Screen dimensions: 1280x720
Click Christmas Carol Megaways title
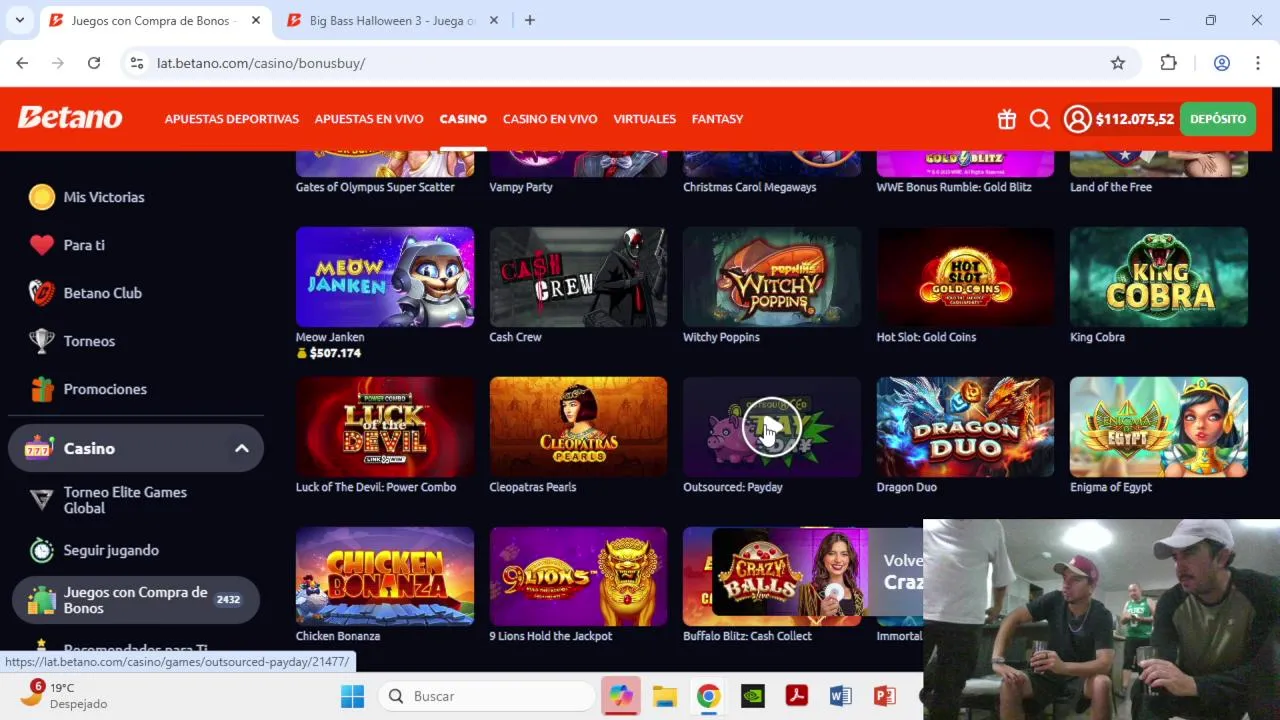point(750,187)
